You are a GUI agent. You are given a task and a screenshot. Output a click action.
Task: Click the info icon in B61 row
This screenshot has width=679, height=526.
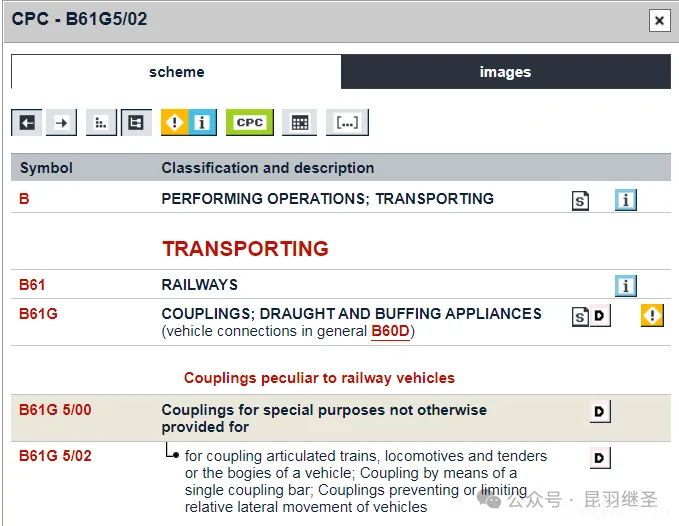click(x=626, y=286)
